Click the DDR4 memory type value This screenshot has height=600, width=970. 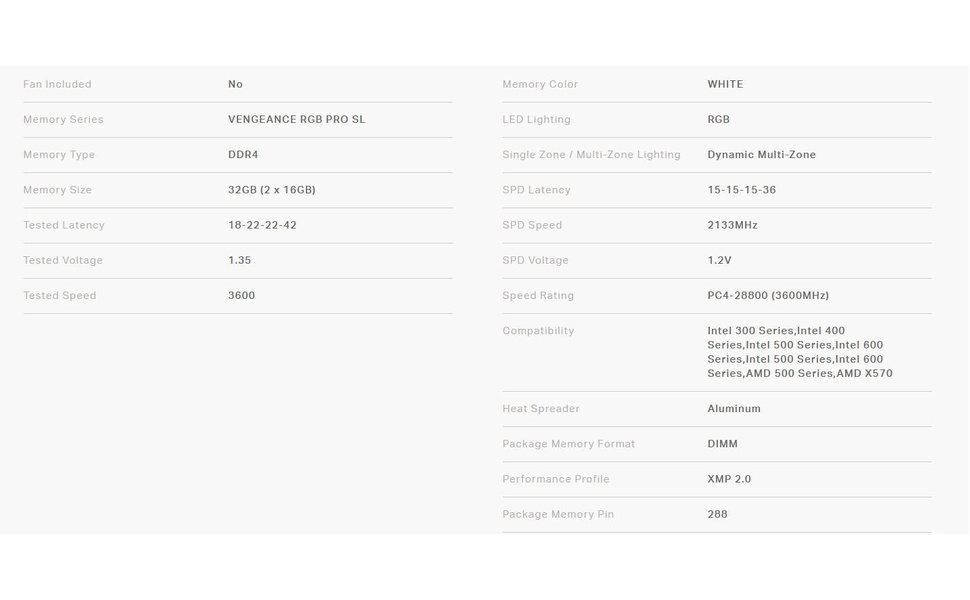point(243,155)
